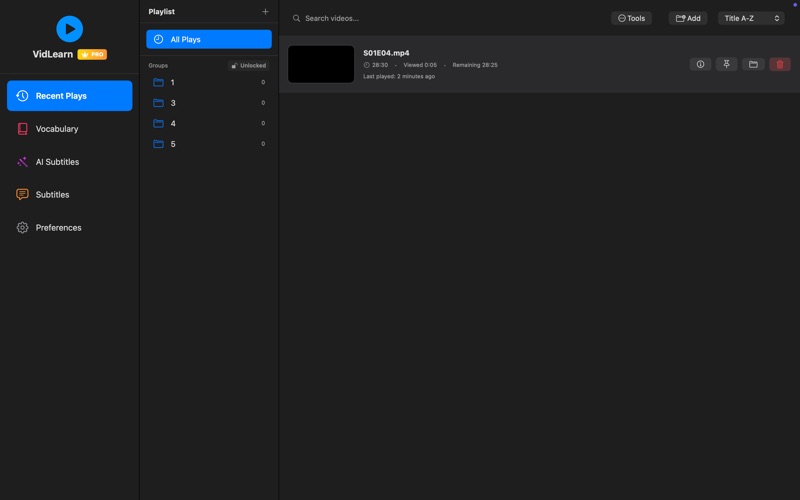
Task: Click the PRO crown badge
Action: [92, 54]
